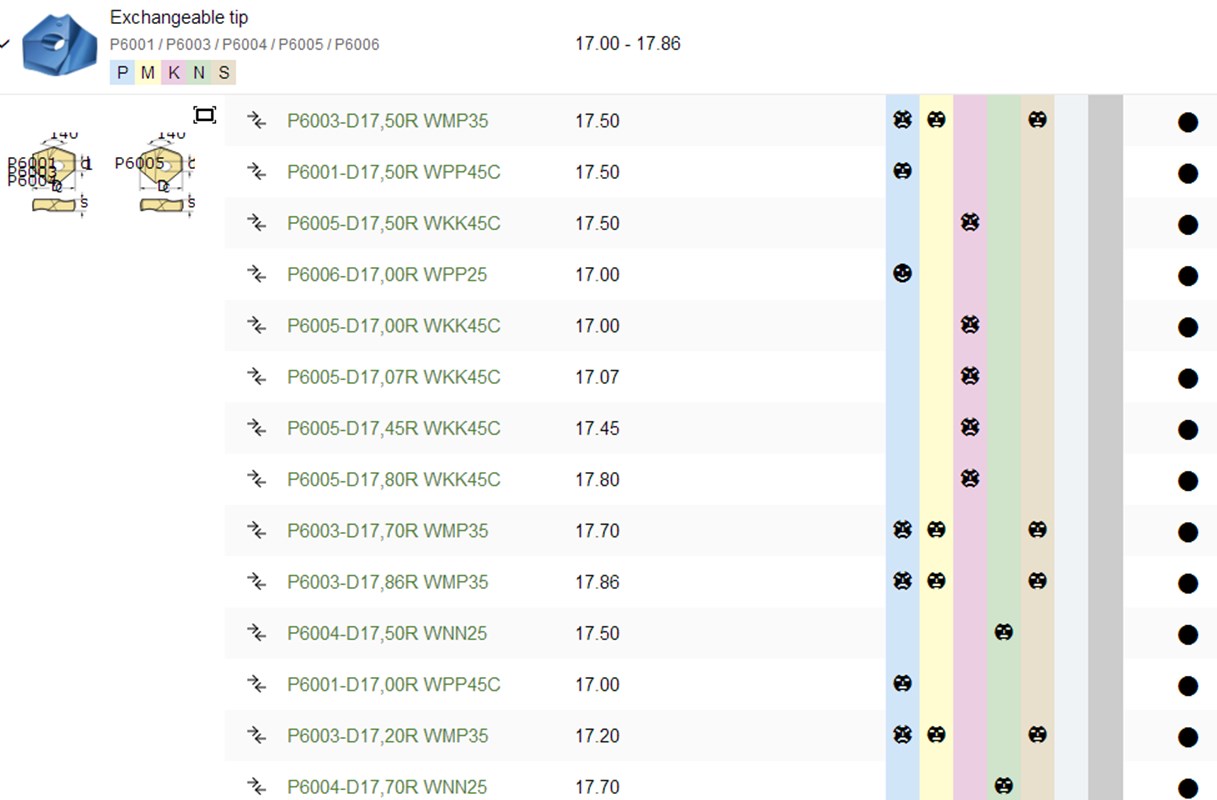Open product P6001-D17,00R WPP45C

[393, 685]
